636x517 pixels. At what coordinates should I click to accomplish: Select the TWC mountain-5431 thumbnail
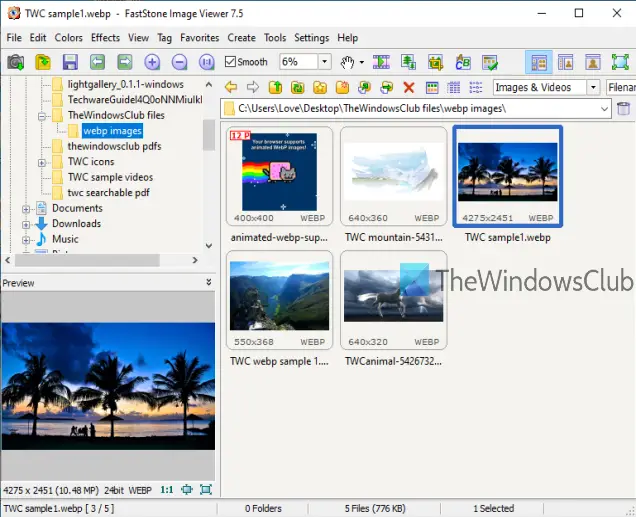tap(393, 176)
